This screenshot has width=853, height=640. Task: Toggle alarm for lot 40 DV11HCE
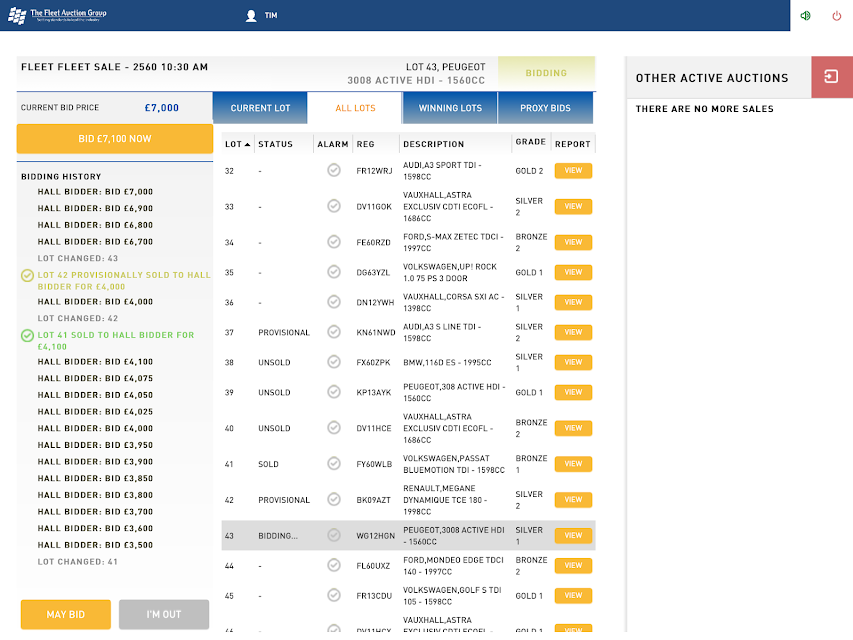click(334, 428)
